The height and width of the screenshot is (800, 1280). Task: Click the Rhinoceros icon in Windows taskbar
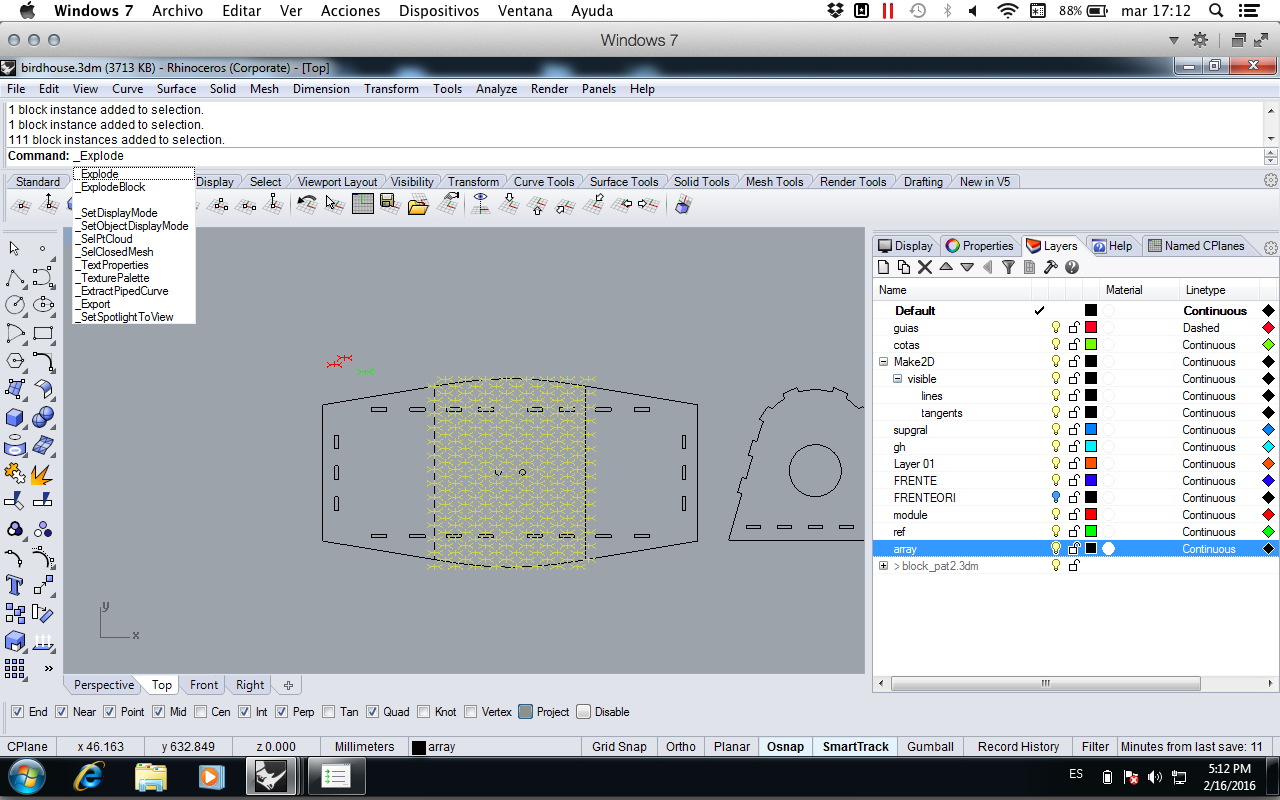coord(271,776)
